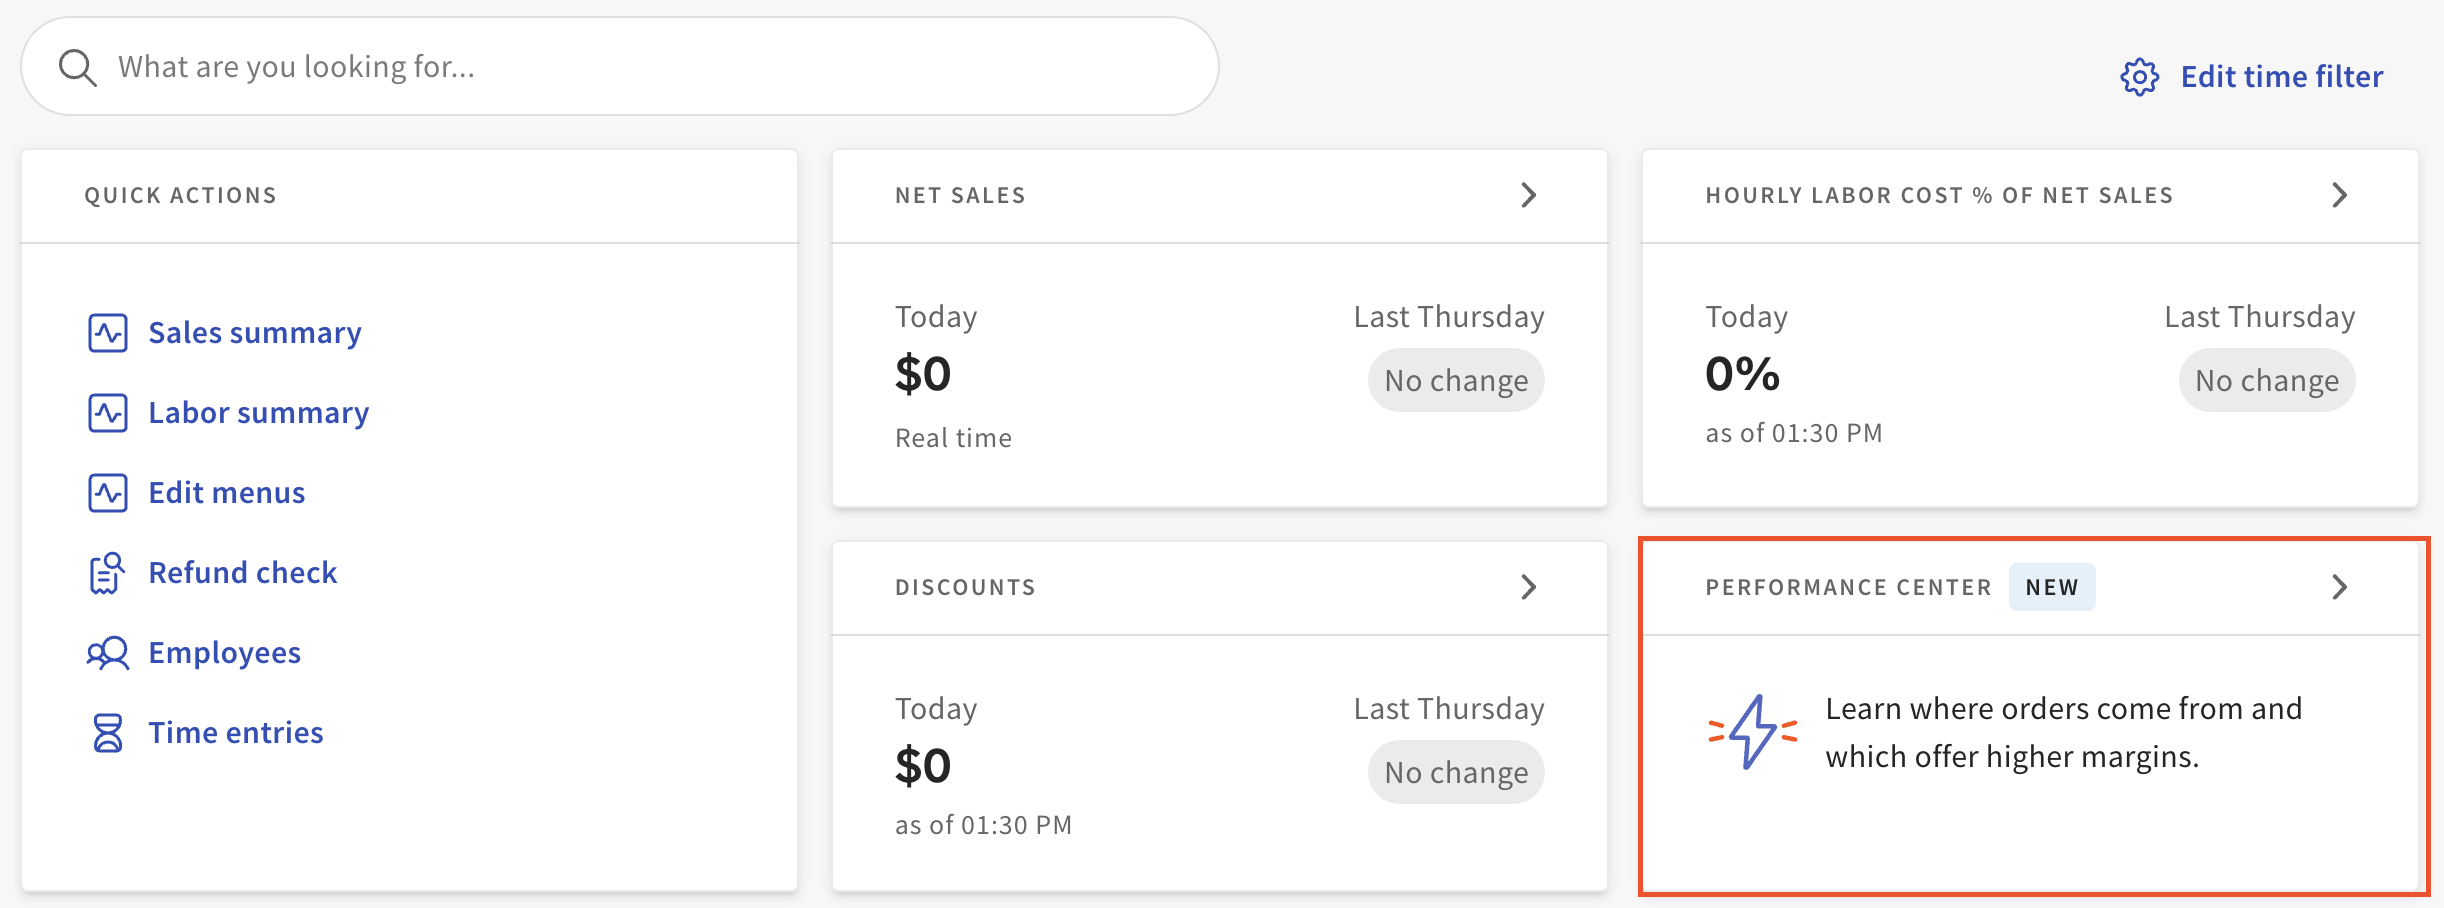2444x908 pixels.
Task: Click the Edit time filter link
Action: click(2281, 75)
